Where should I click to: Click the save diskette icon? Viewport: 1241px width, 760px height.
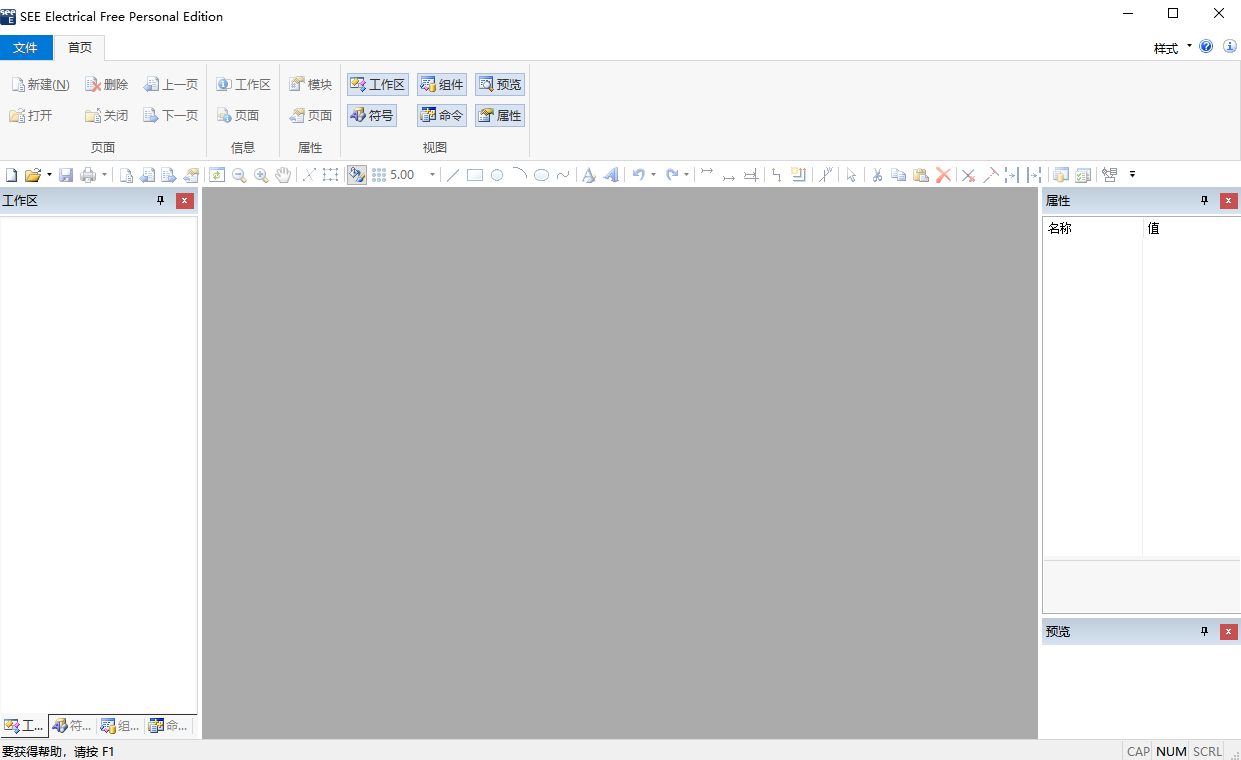click(66, 175)
